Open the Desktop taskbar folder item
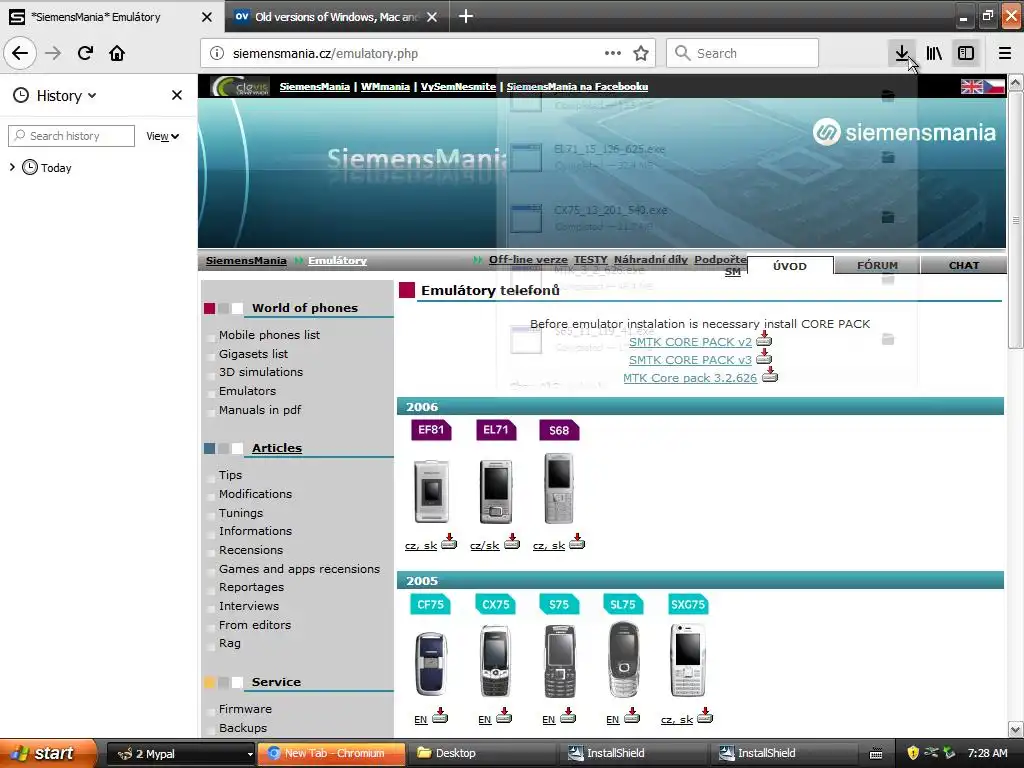 pyautogui.click(x=481, y=754)
